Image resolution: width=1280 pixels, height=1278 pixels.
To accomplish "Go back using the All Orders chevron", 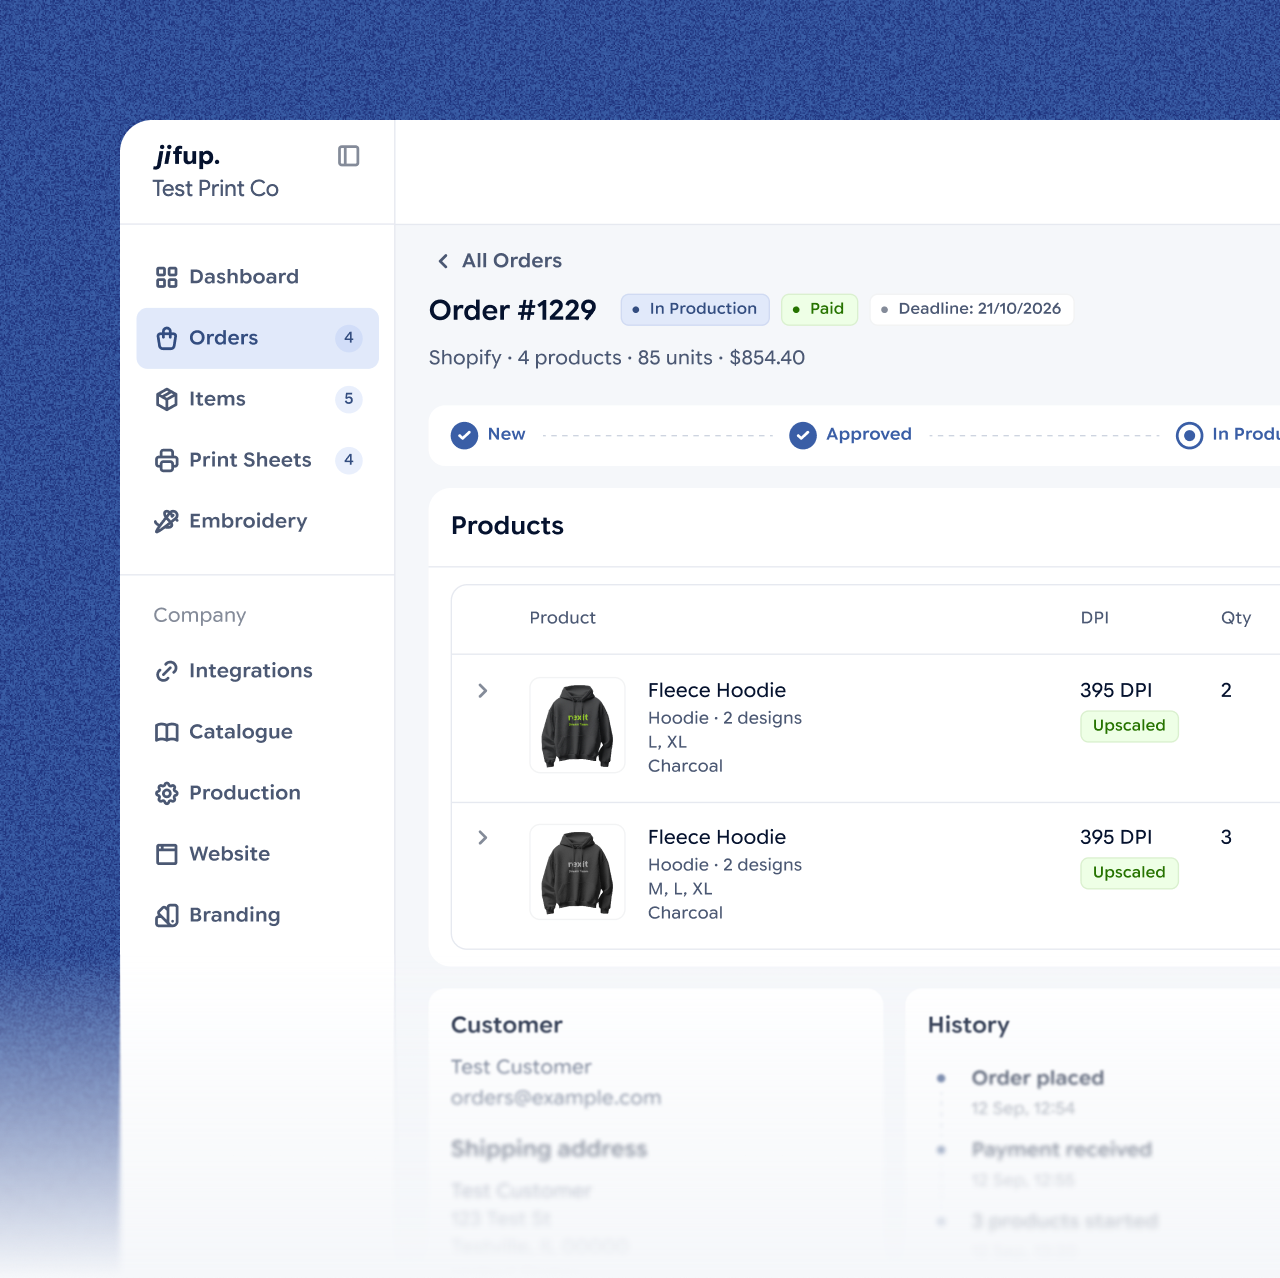I will [443, 261].
